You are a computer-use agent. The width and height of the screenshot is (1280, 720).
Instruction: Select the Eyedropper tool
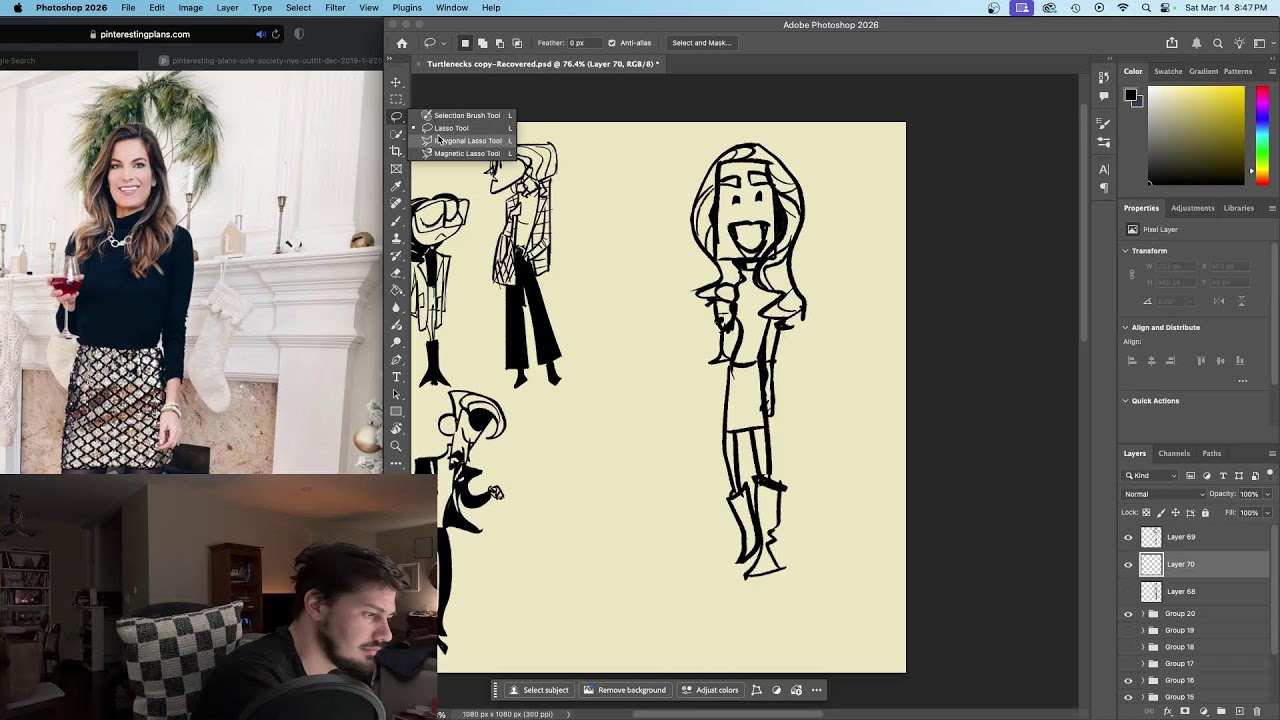pos(396,186)
